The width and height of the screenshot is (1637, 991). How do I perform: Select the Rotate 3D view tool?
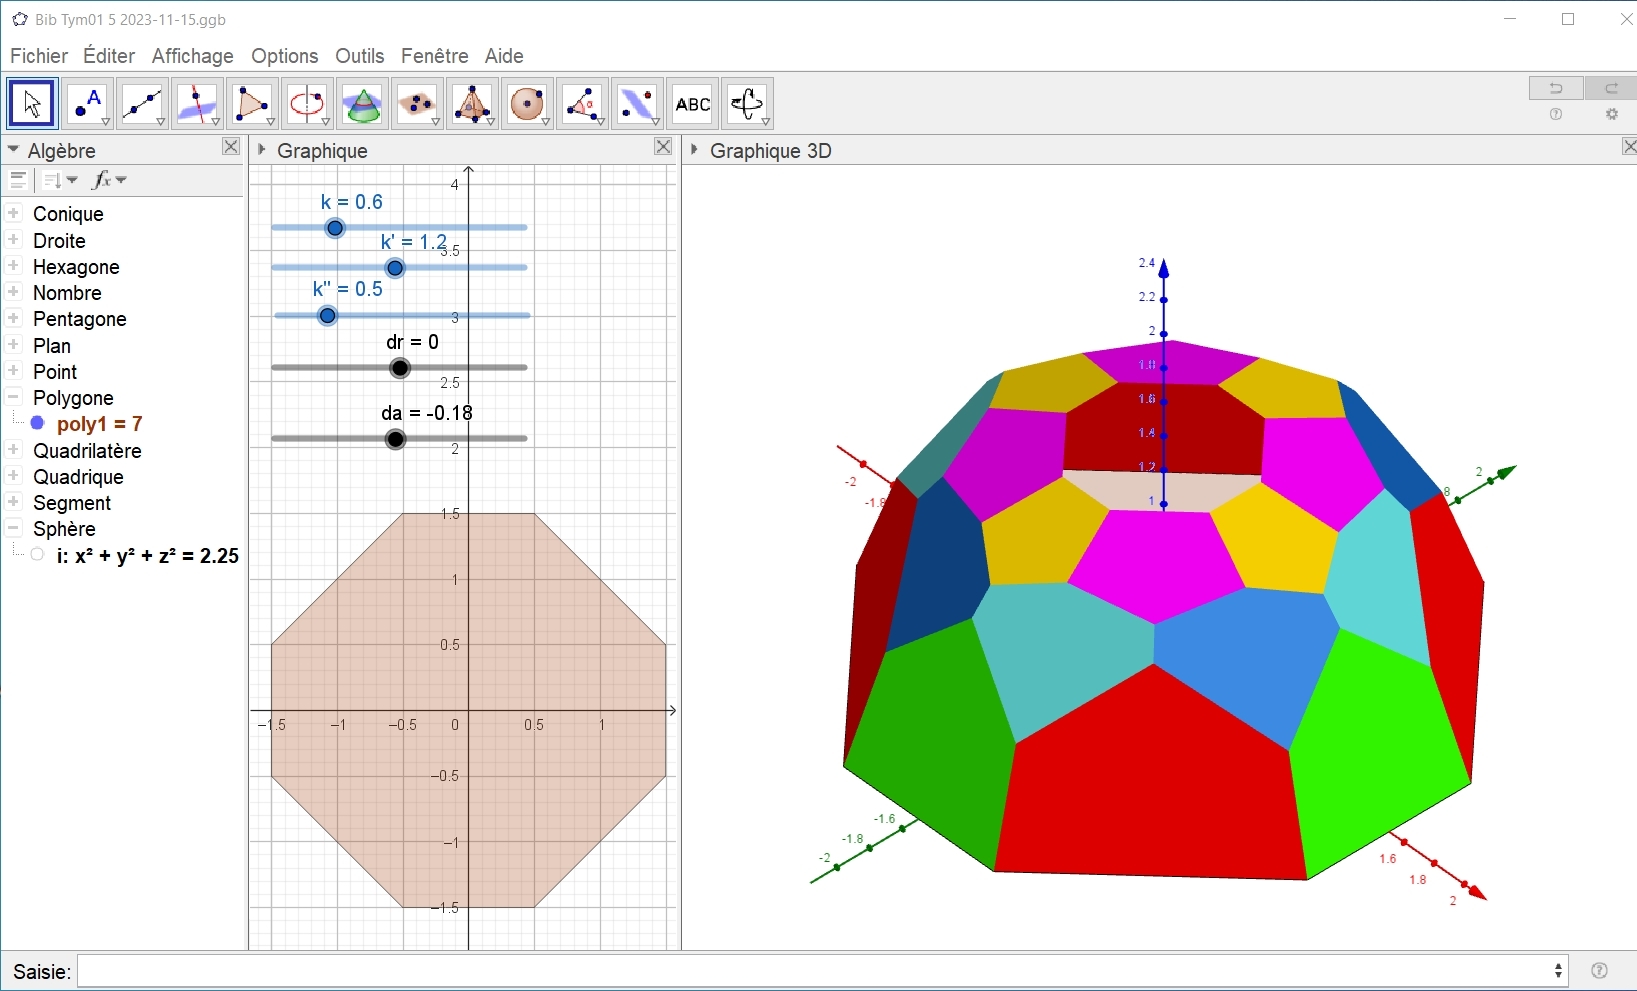(748, 104)
